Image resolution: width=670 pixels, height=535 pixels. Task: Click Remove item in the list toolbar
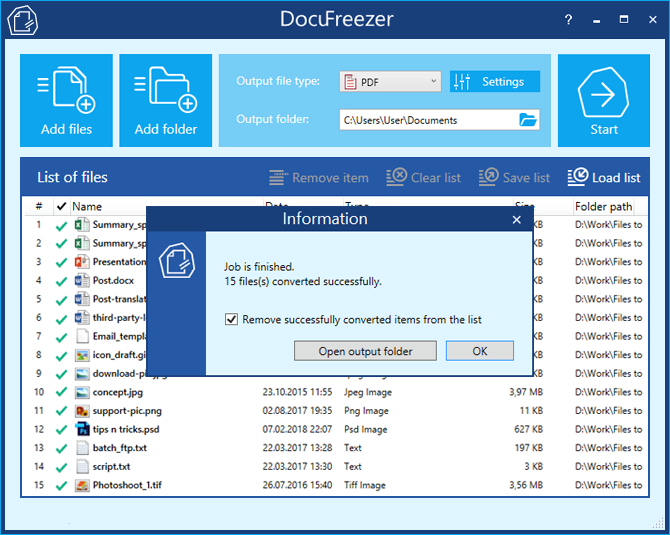tap(319, 177)
